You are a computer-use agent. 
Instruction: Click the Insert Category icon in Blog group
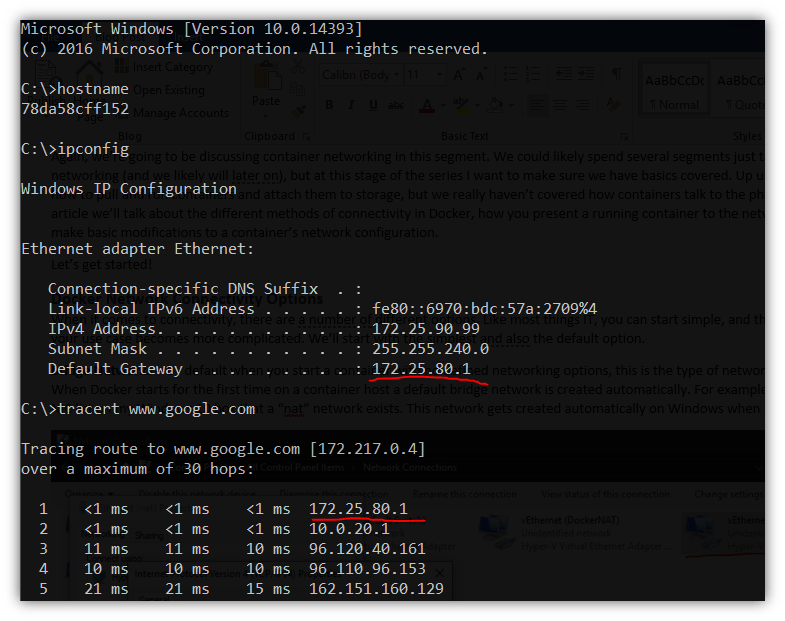[122, 66]
